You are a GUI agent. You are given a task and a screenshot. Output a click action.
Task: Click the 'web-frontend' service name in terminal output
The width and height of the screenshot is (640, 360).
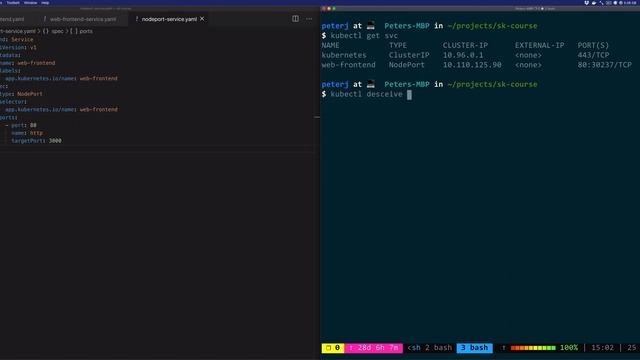(348, 65)
